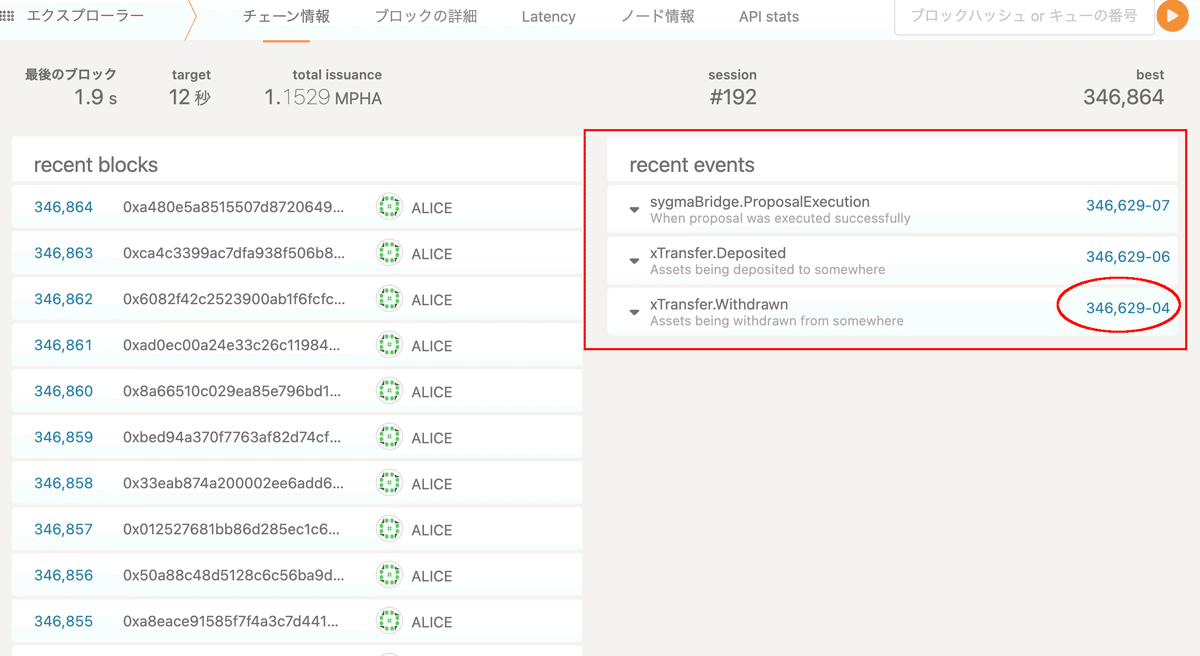Image resolution: width=1200 pixels, height=656 pixels.
Task: Open block 346,855 link
Action: (x=63, y=621)
